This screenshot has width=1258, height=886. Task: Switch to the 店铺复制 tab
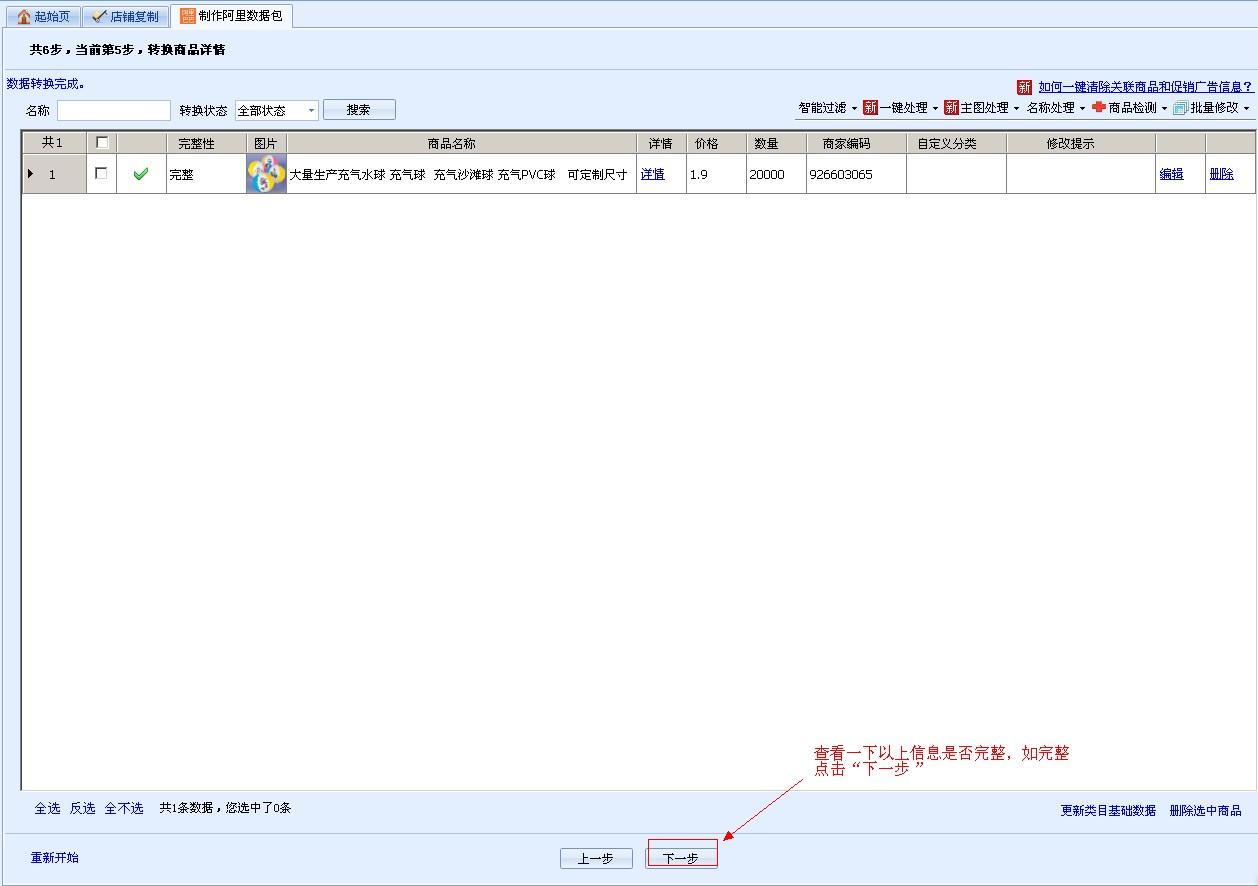pyautogui.click(x=125, y=16)
